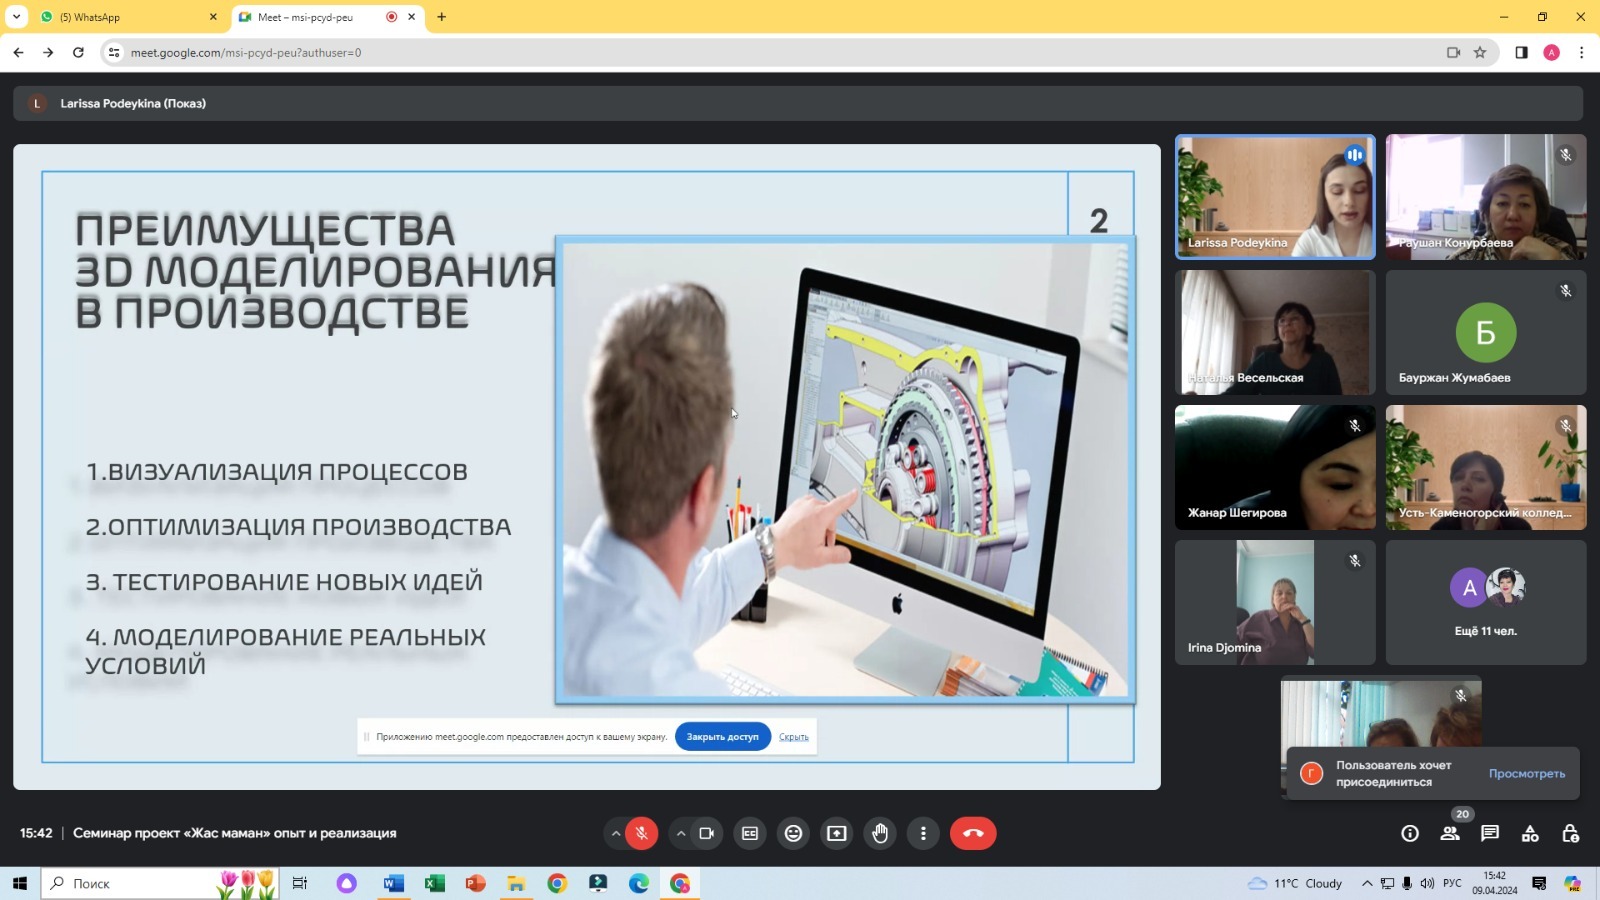The image size is (1600, 900).
Task: Hang up with the red end call button
Action: pos(973,832)
